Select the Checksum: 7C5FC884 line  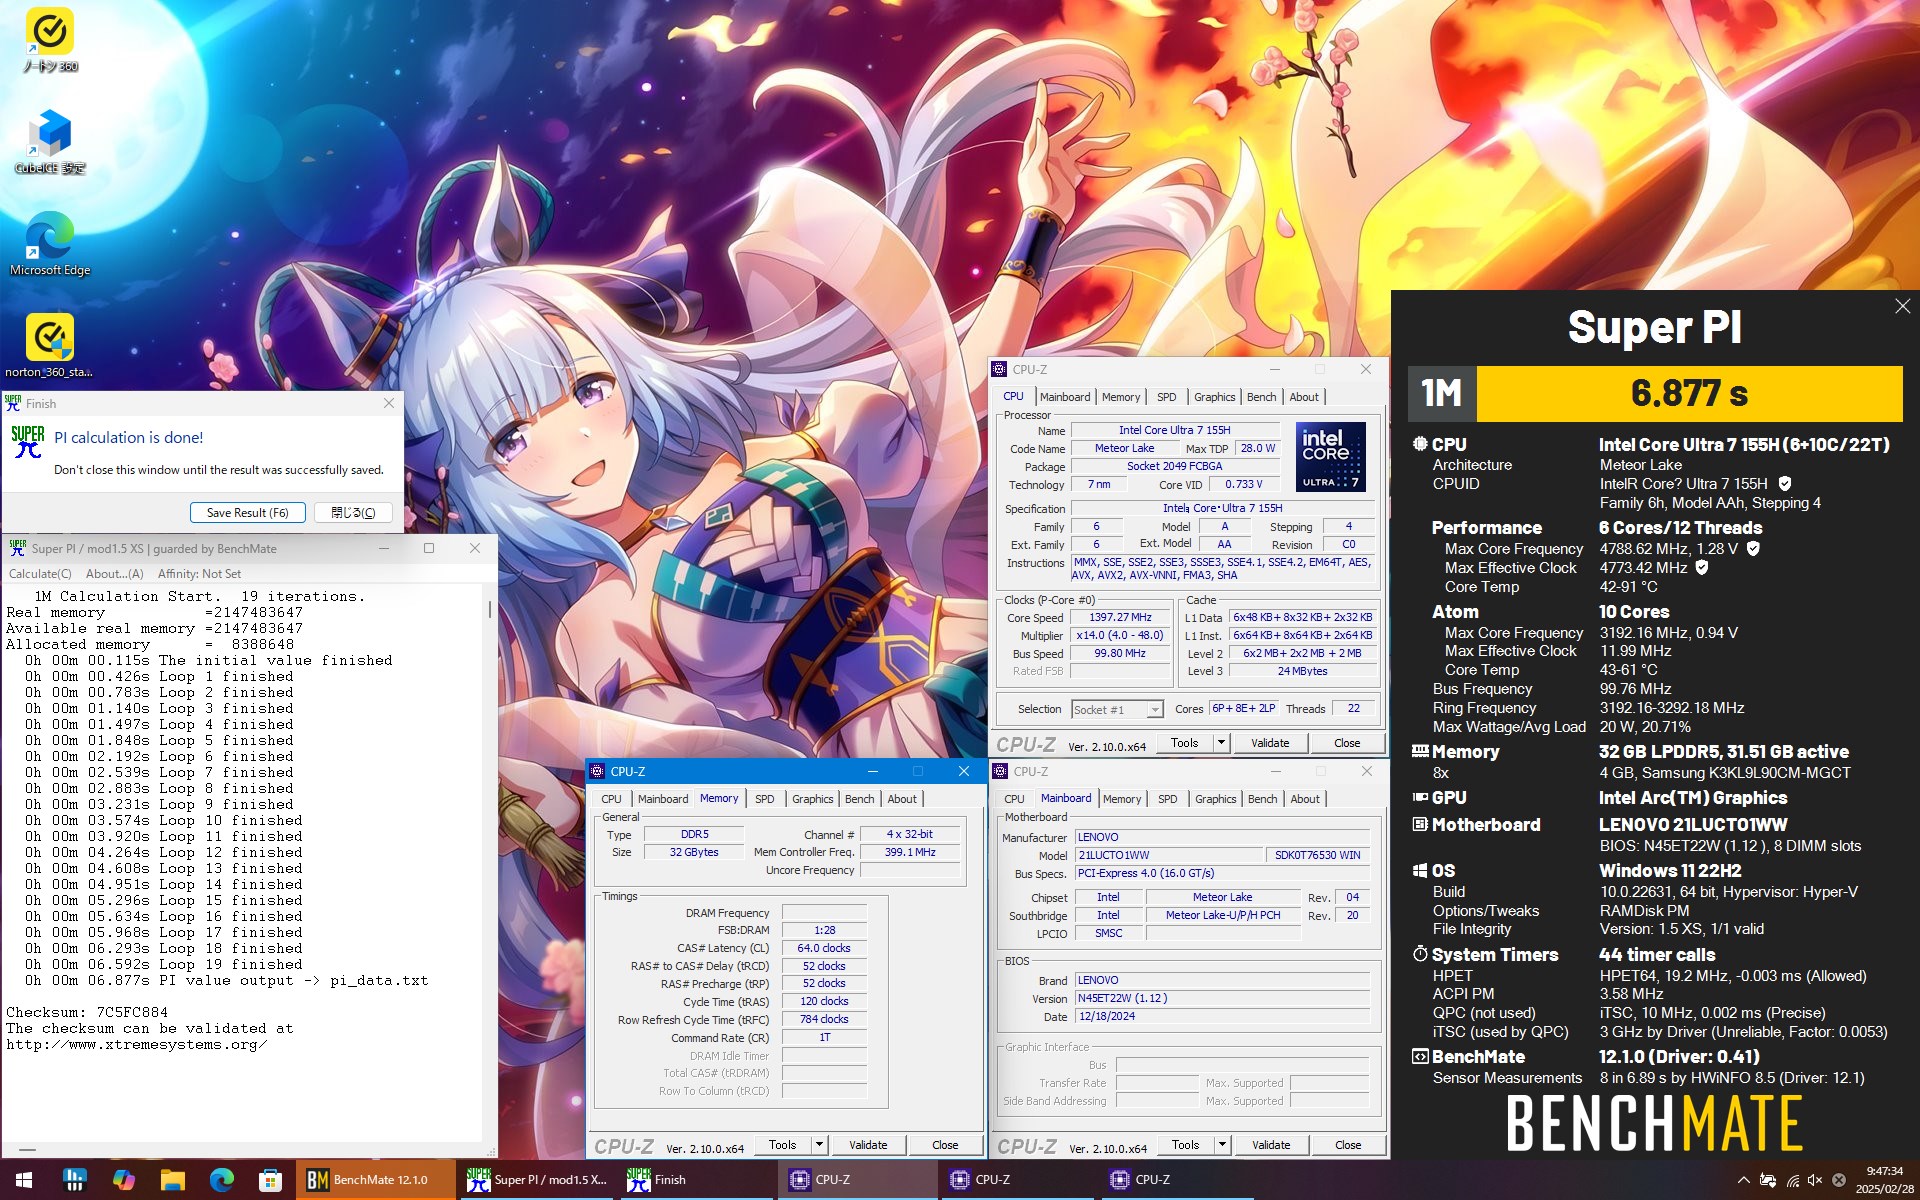point(87,1012)
